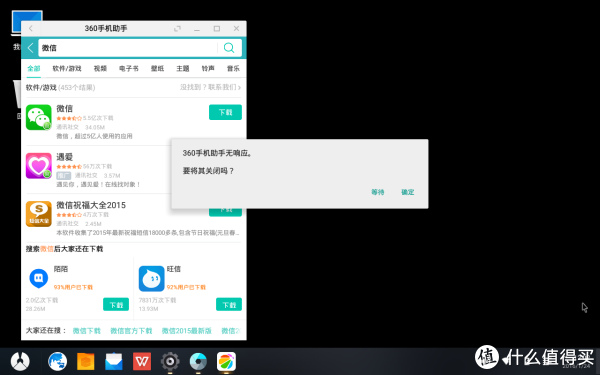Select the 陌陌 blue chat app icon

[39, 278]
